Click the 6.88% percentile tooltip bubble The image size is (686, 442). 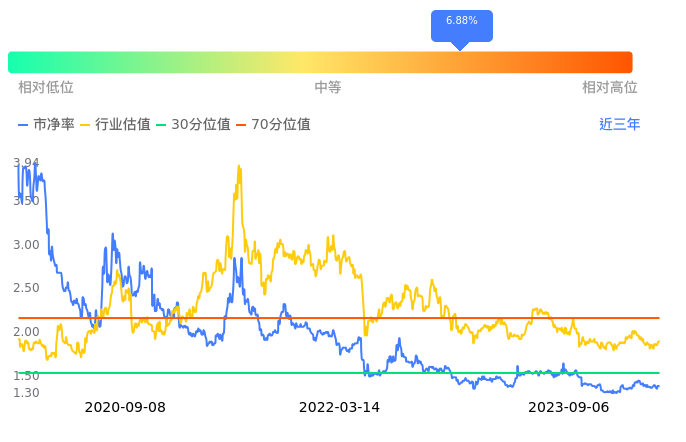pyautogui.click(x=461, y=22)
